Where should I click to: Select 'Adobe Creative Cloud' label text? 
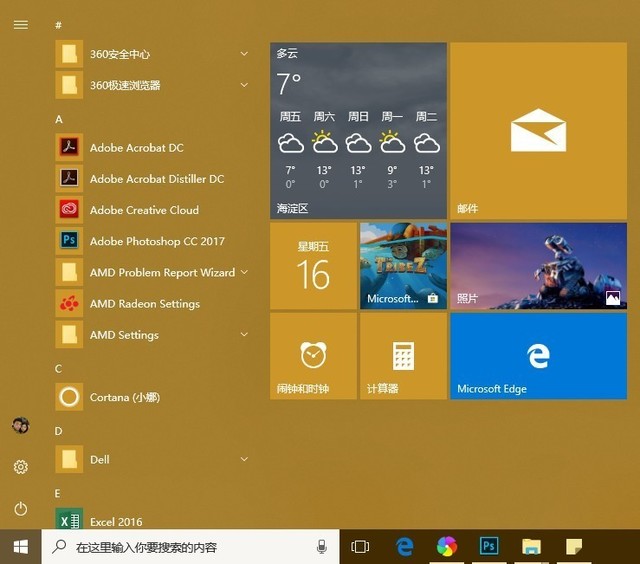click(144, 210)
